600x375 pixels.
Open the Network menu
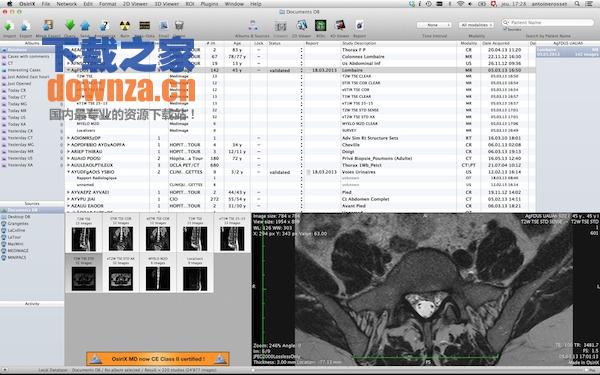[67, 4]
